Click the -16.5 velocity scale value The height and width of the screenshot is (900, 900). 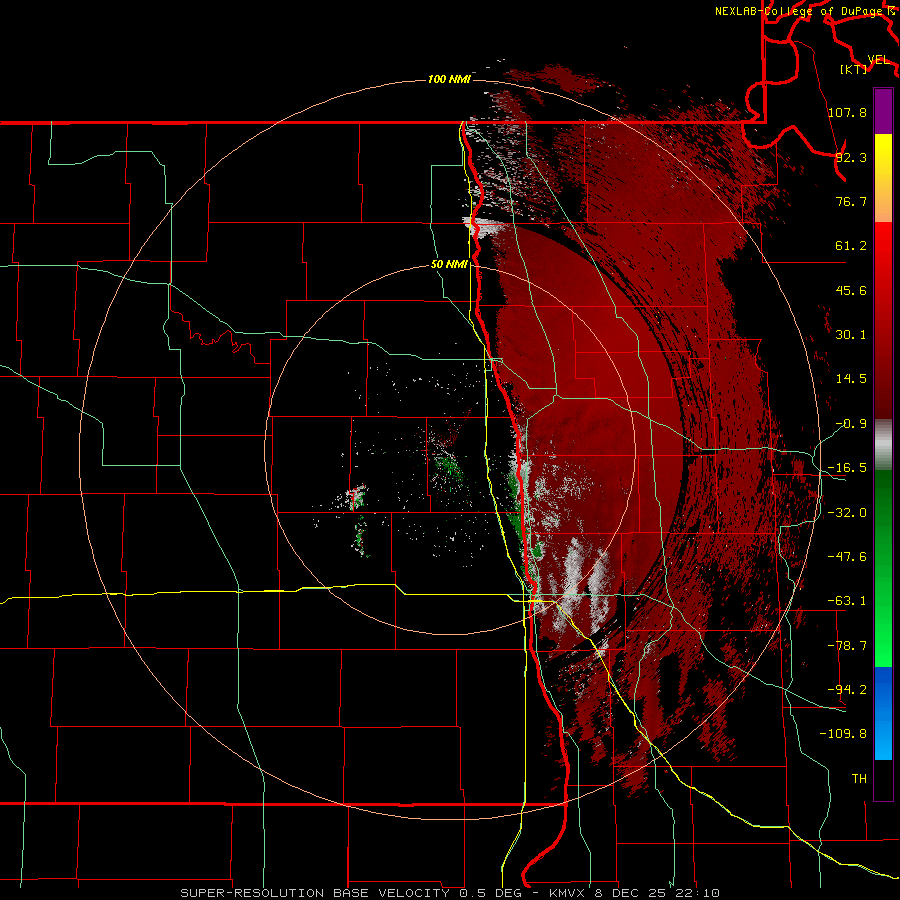[x=847, y=468]
